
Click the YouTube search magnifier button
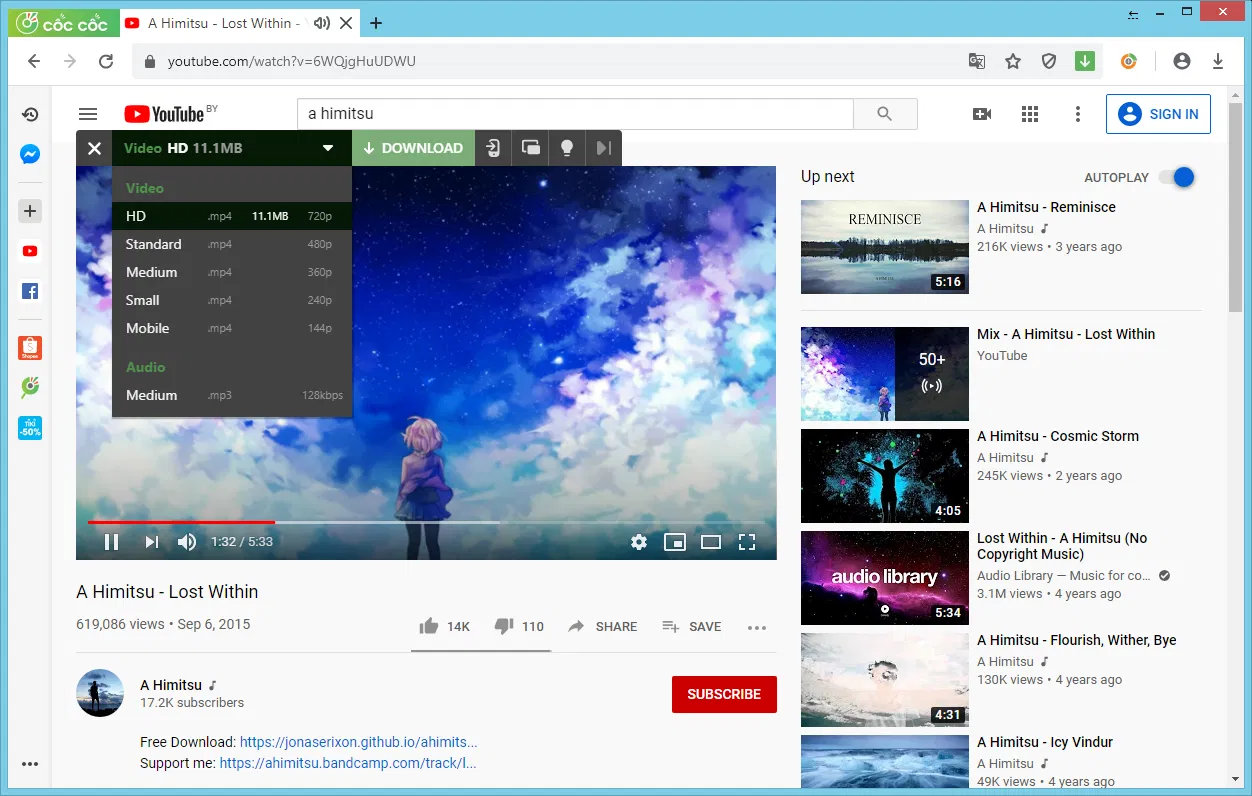tap(885, 114)
